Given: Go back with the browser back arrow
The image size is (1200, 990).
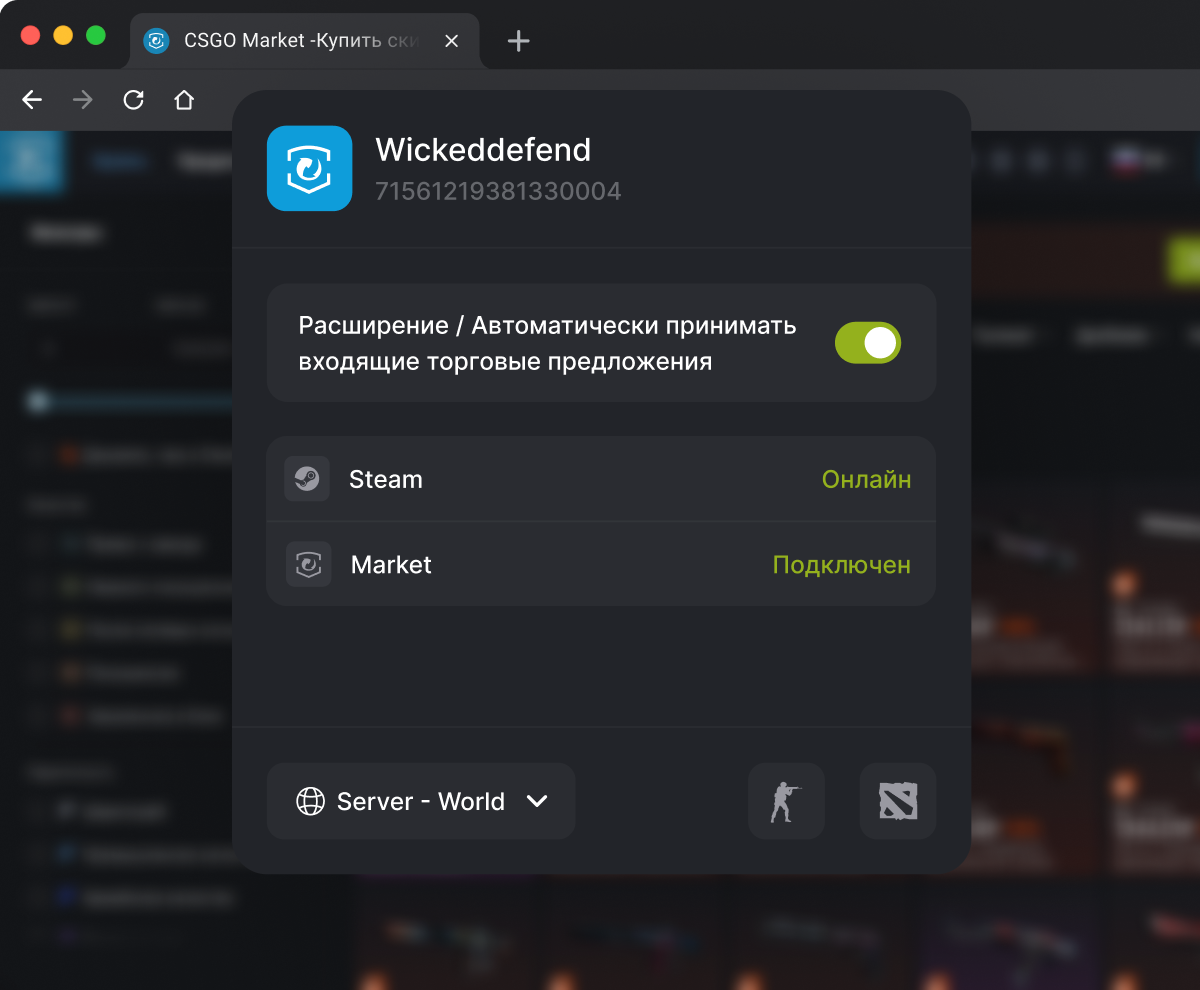Looking at the screenshot, I should pos(32,100).
